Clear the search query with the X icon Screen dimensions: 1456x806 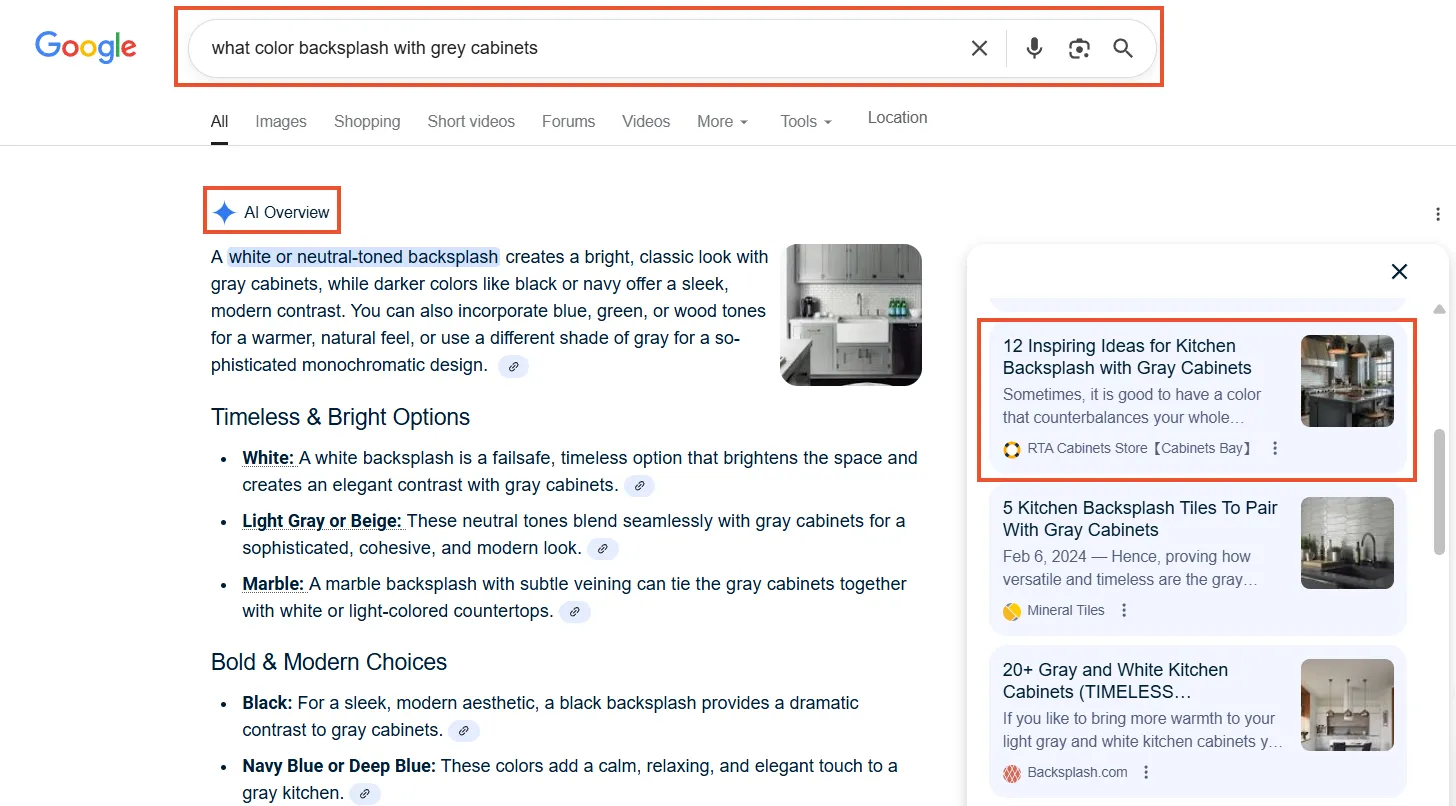[978, 47]
